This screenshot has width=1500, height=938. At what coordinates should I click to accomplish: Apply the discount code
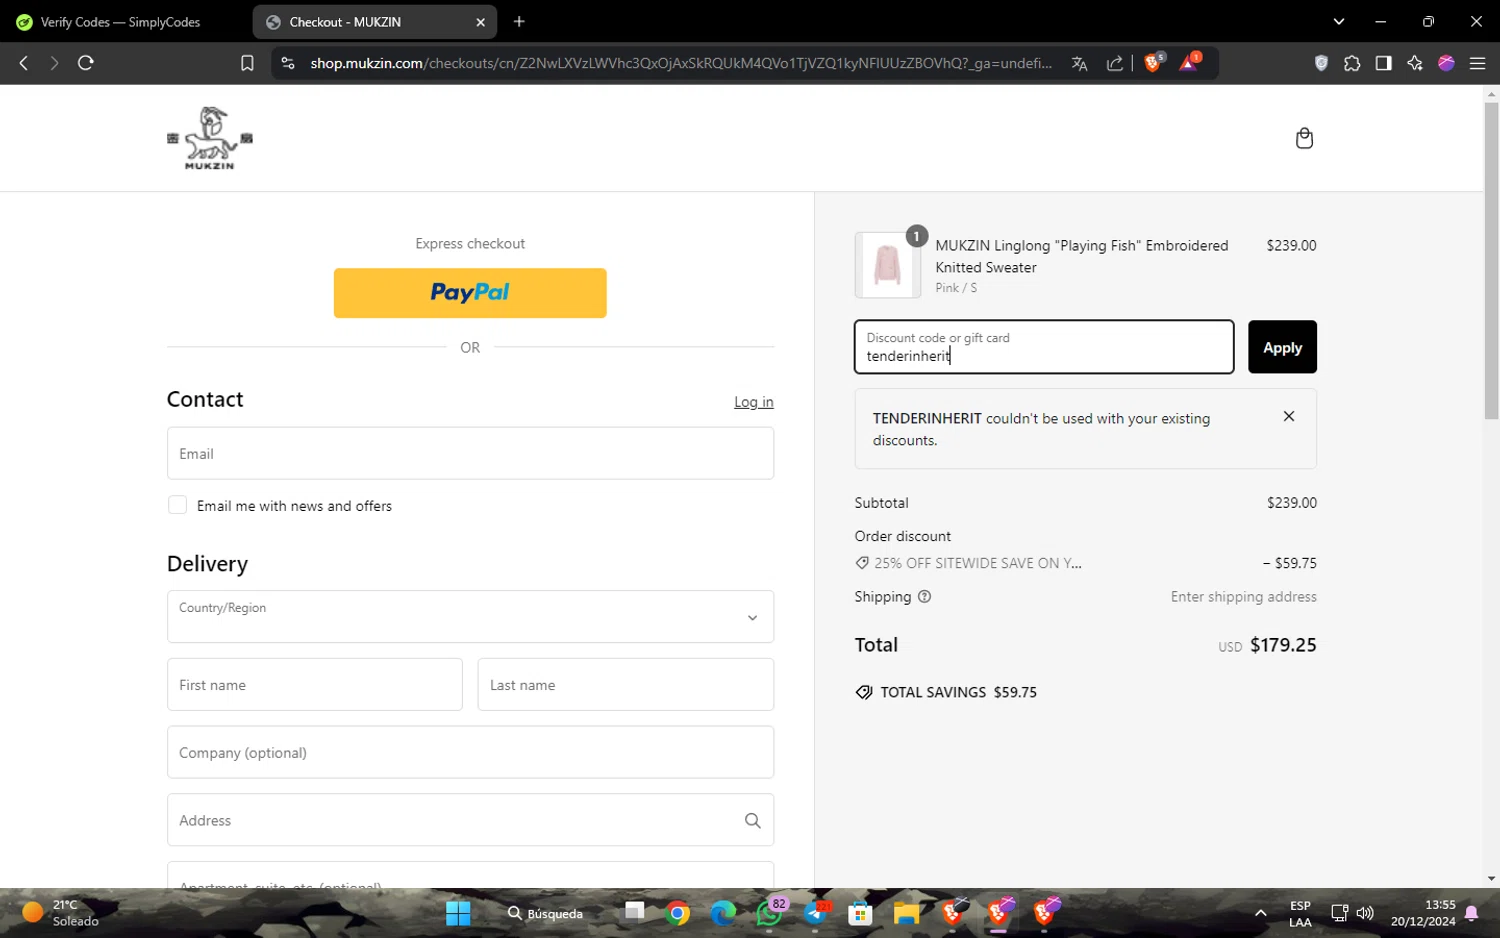(x=1282, y=347)
